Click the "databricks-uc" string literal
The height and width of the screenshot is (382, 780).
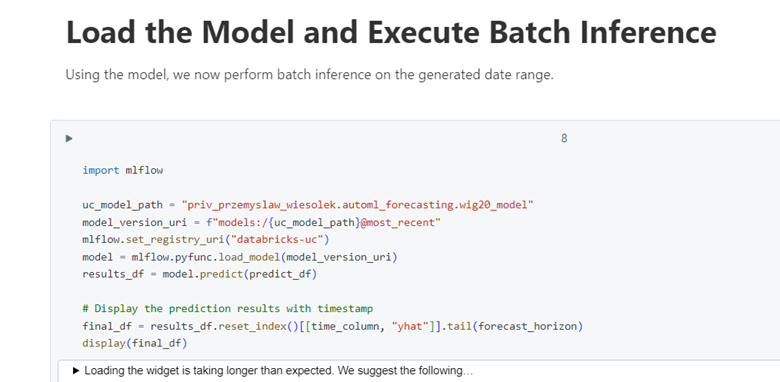coord(274,240)
